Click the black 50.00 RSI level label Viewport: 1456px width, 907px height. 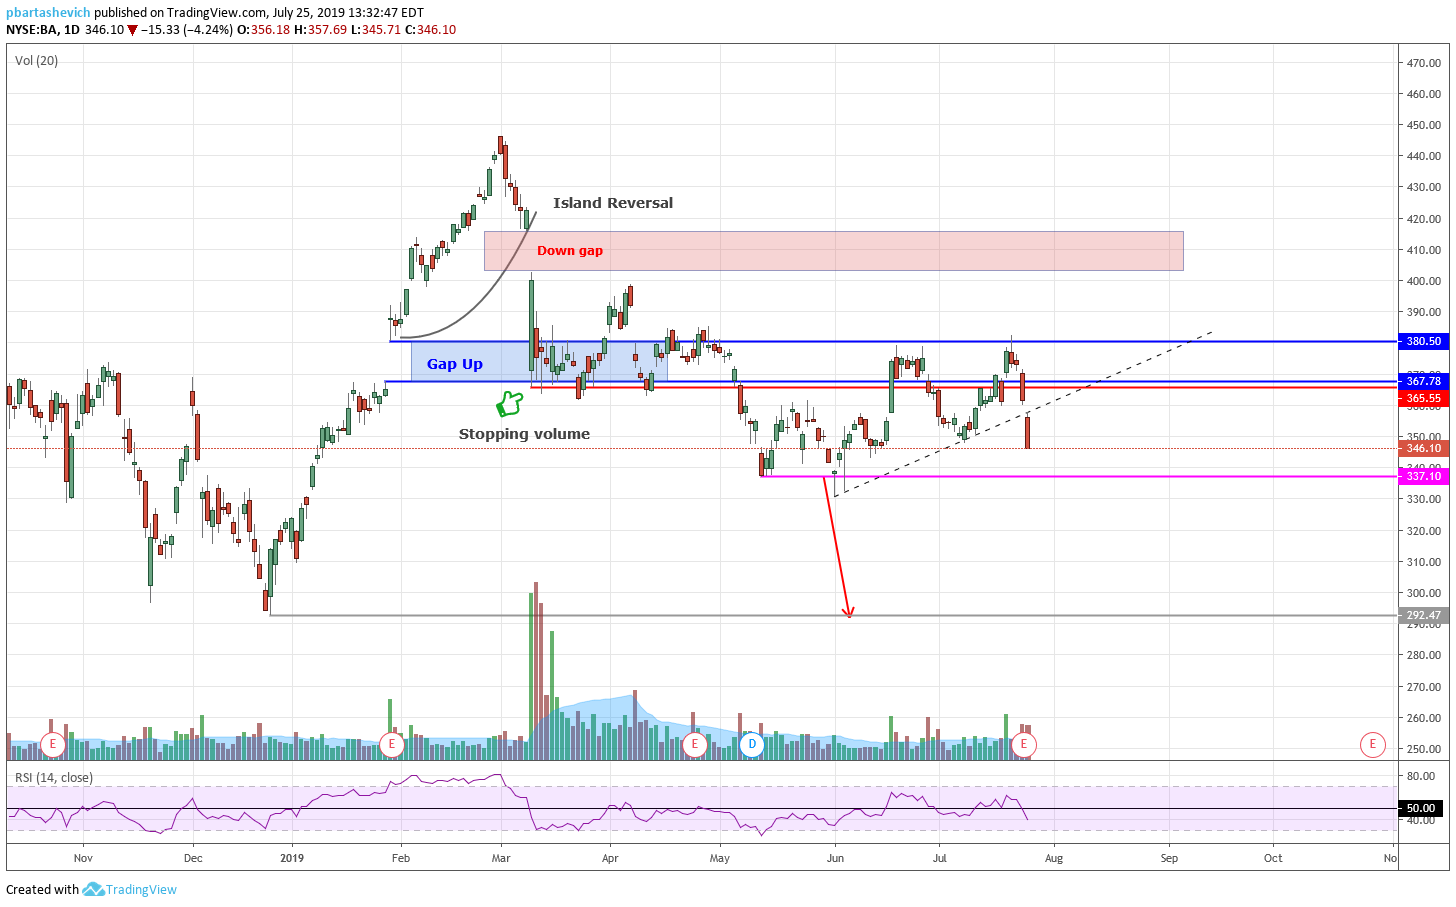point(1421,808)
